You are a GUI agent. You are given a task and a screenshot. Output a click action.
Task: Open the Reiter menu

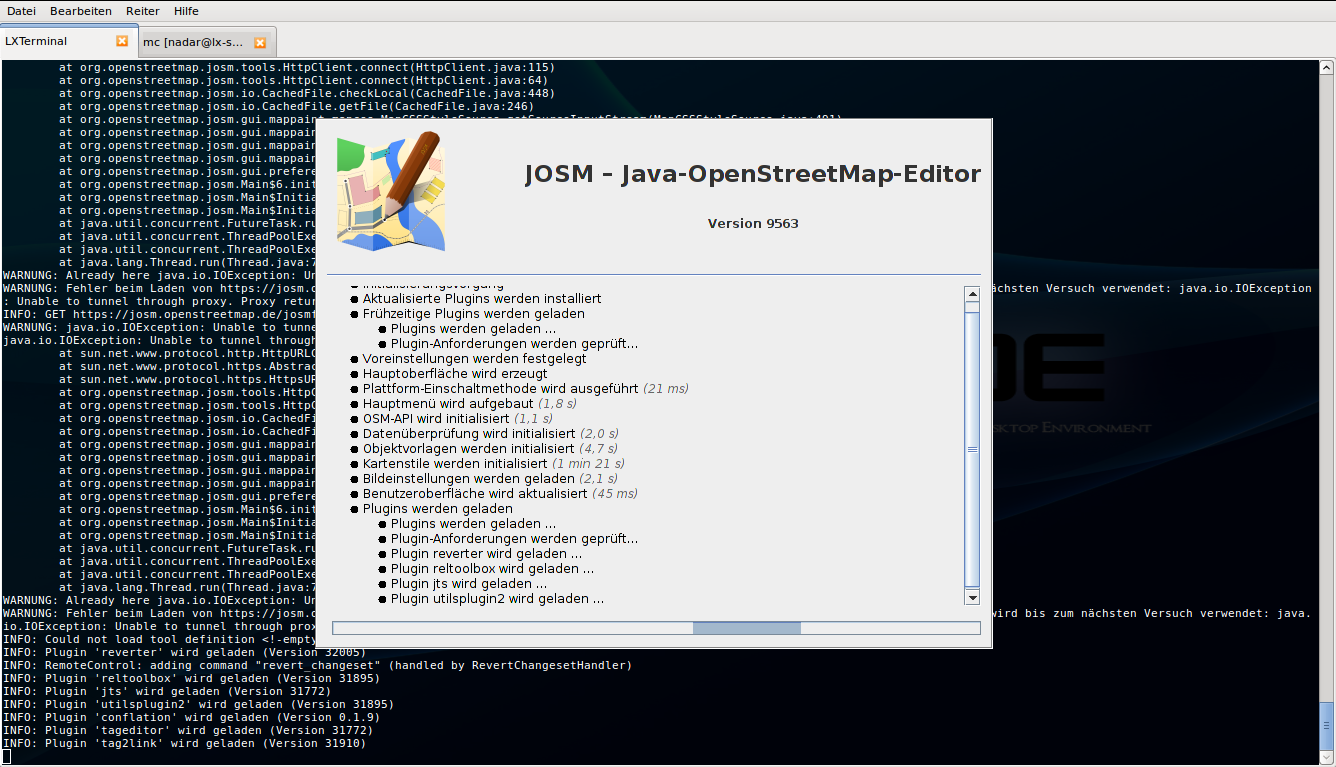click(x=142, y=11)
